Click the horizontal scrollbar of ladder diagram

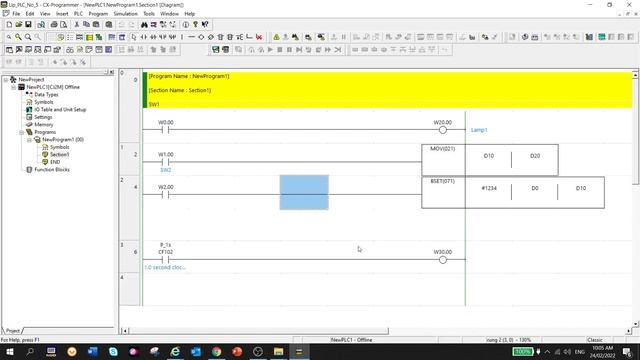pyautogui.click(x=259, y=331)
